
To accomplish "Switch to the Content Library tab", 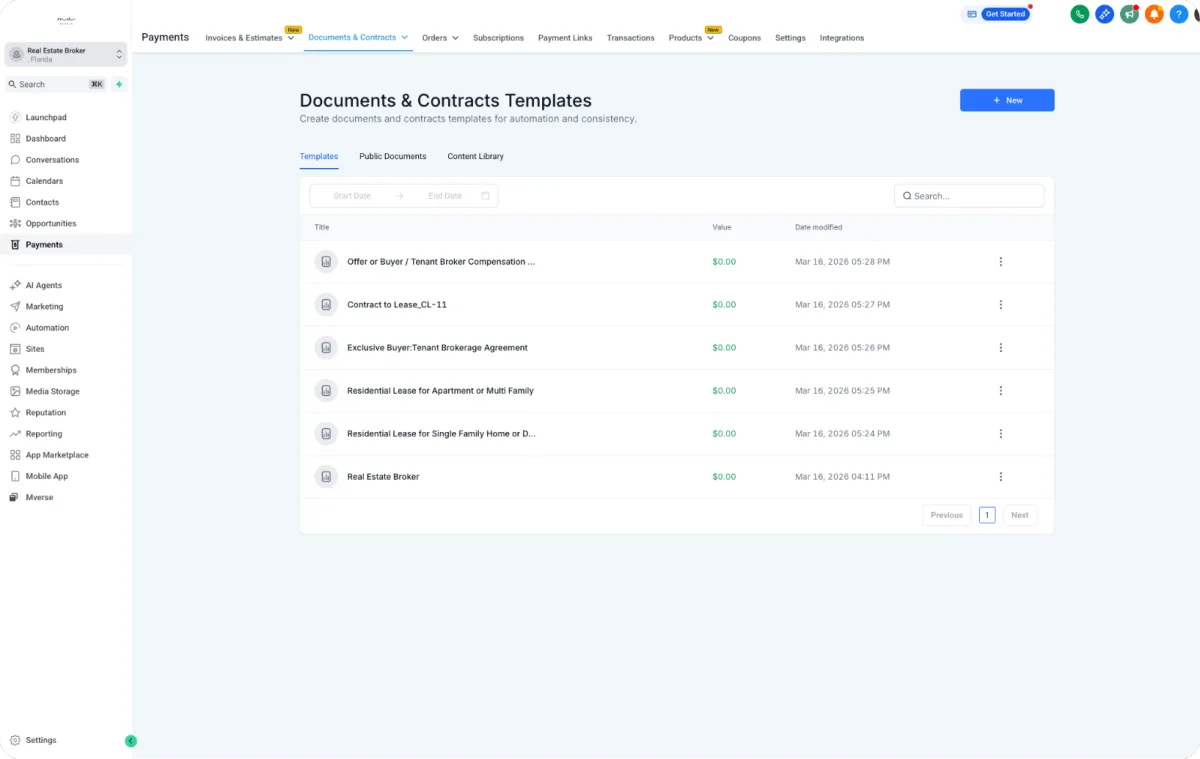I will click(x=475, y=156).
